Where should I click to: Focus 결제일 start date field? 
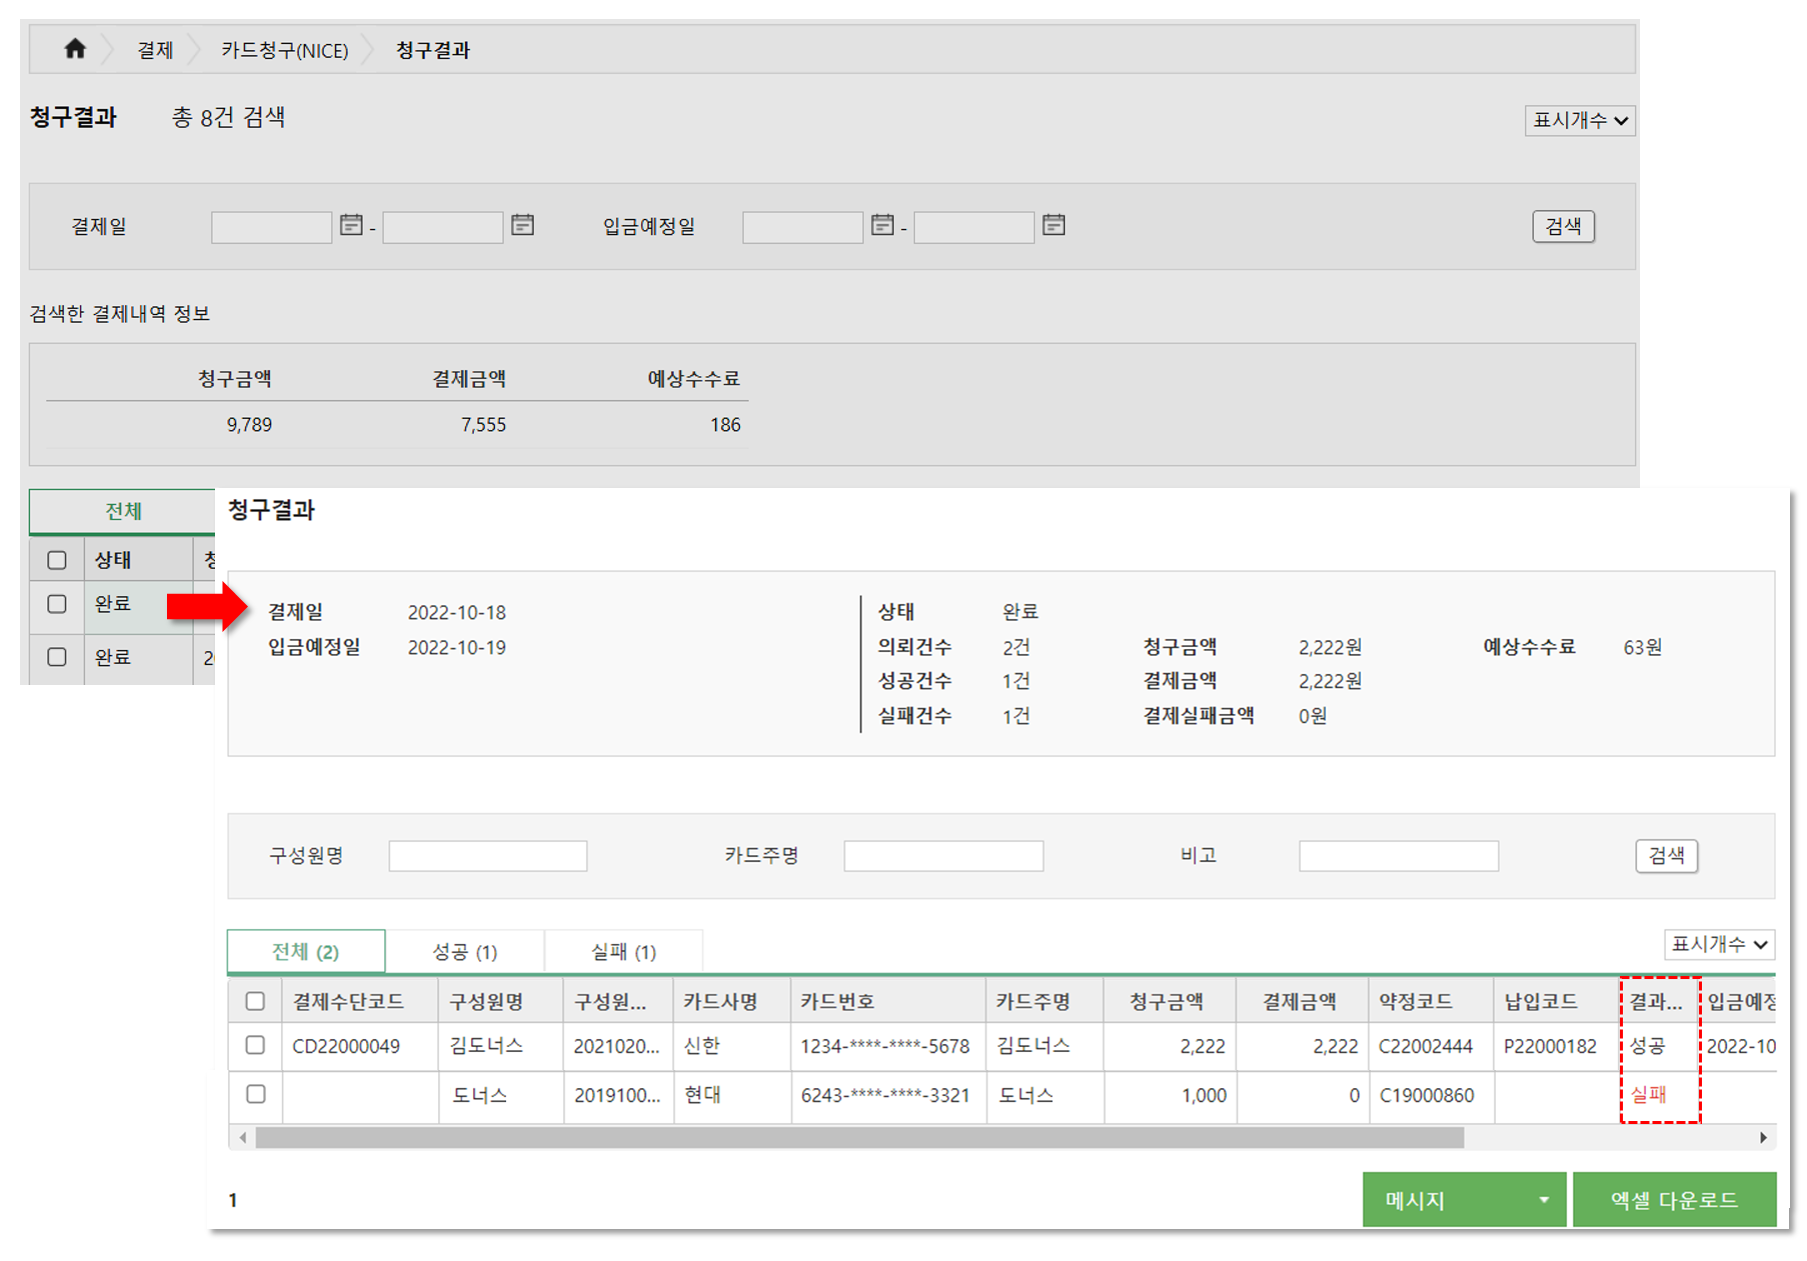[271, 227]
